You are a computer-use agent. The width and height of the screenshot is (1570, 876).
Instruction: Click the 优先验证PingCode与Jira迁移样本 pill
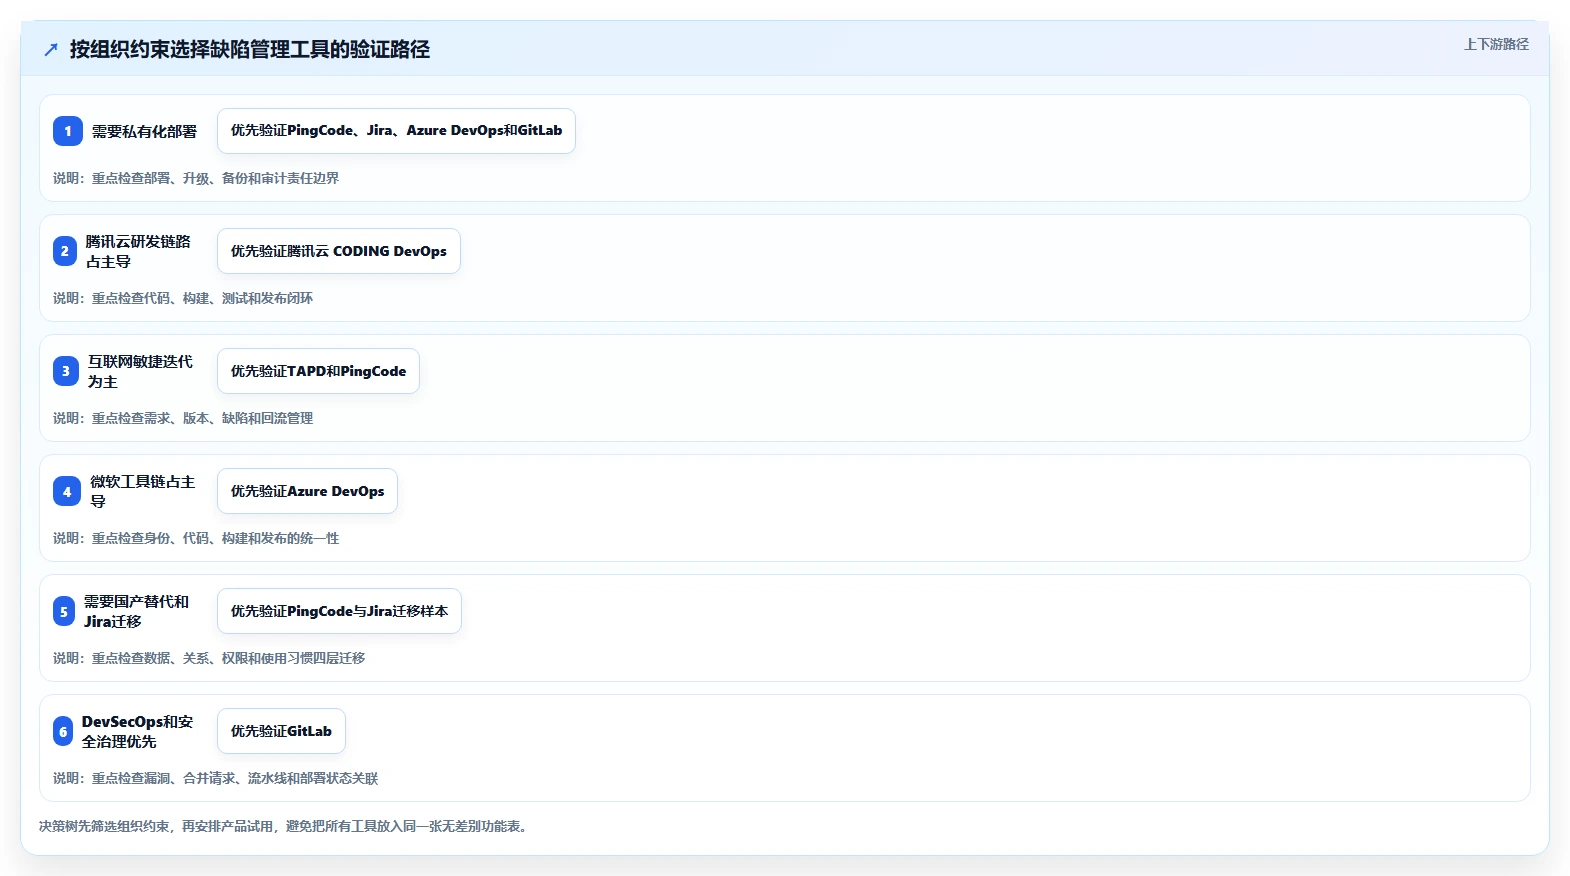click(339, 611)
